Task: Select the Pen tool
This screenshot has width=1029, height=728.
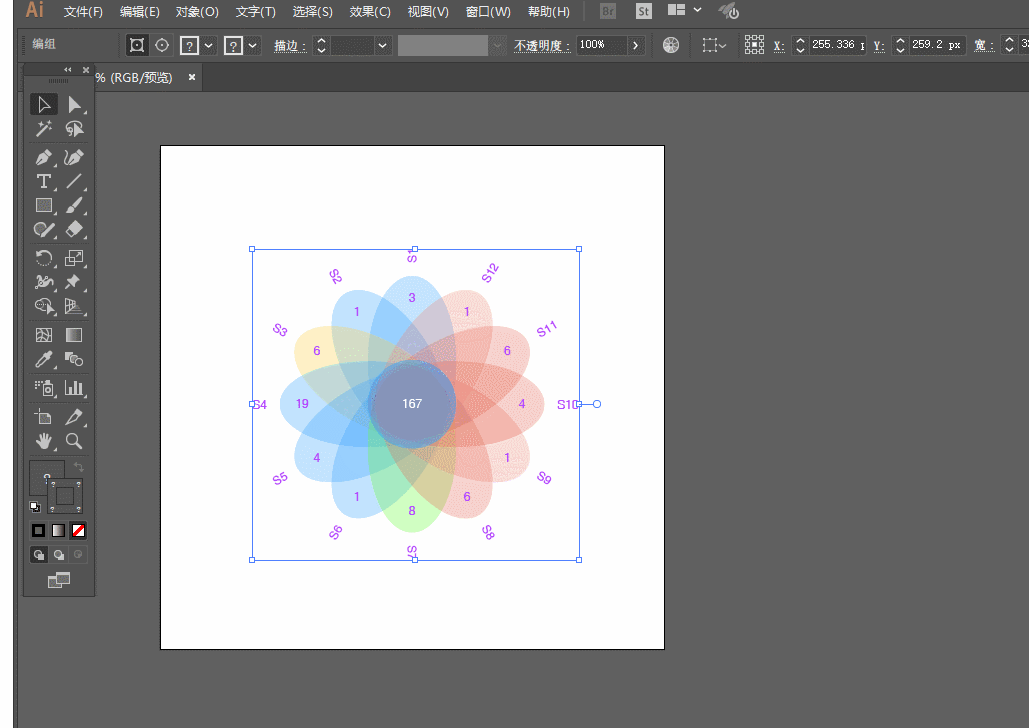Action: [x=44, y=158]
